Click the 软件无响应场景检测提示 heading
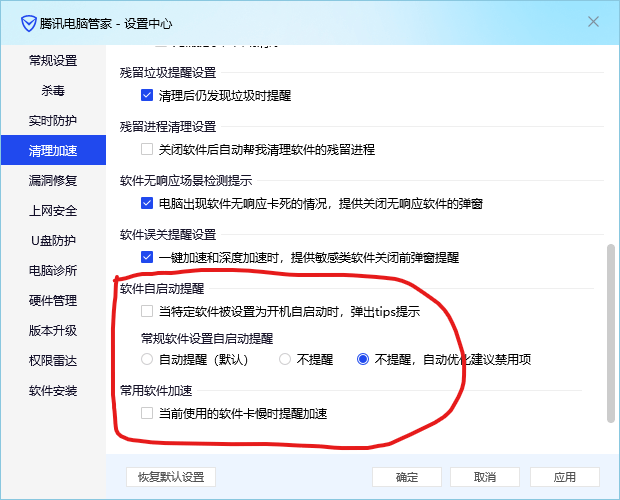This screenshot has height=500, width=620. coord(186,181)
